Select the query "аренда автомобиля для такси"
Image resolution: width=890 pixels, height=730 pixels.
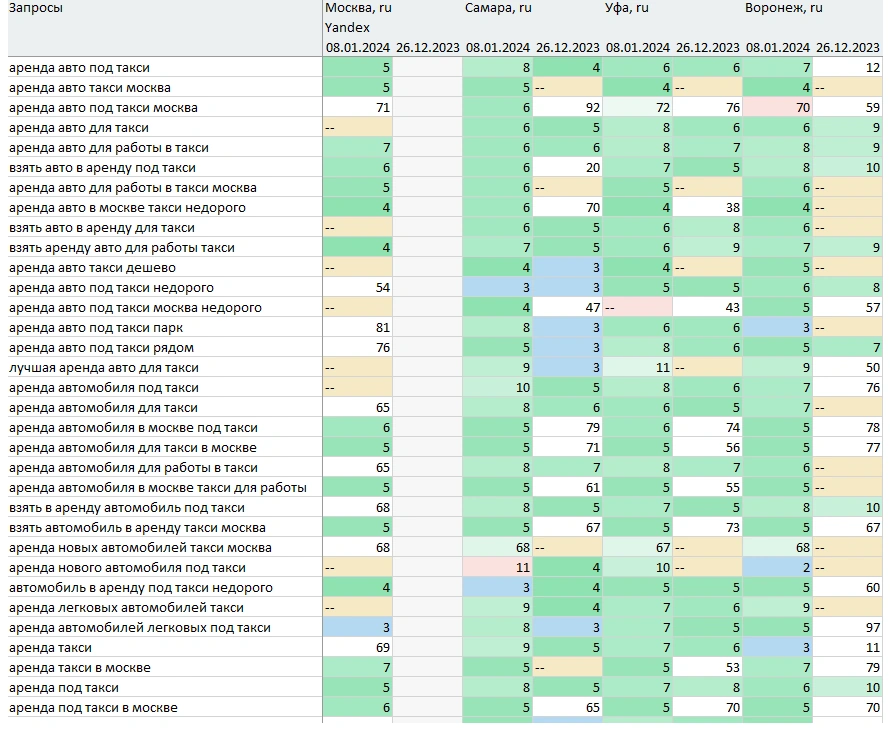[103, 408]
